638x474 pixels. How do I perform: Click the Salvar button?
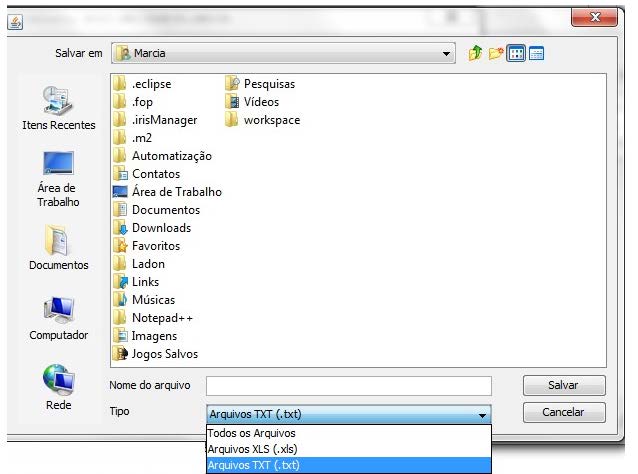pyautogui.click(x=564, y=385)
